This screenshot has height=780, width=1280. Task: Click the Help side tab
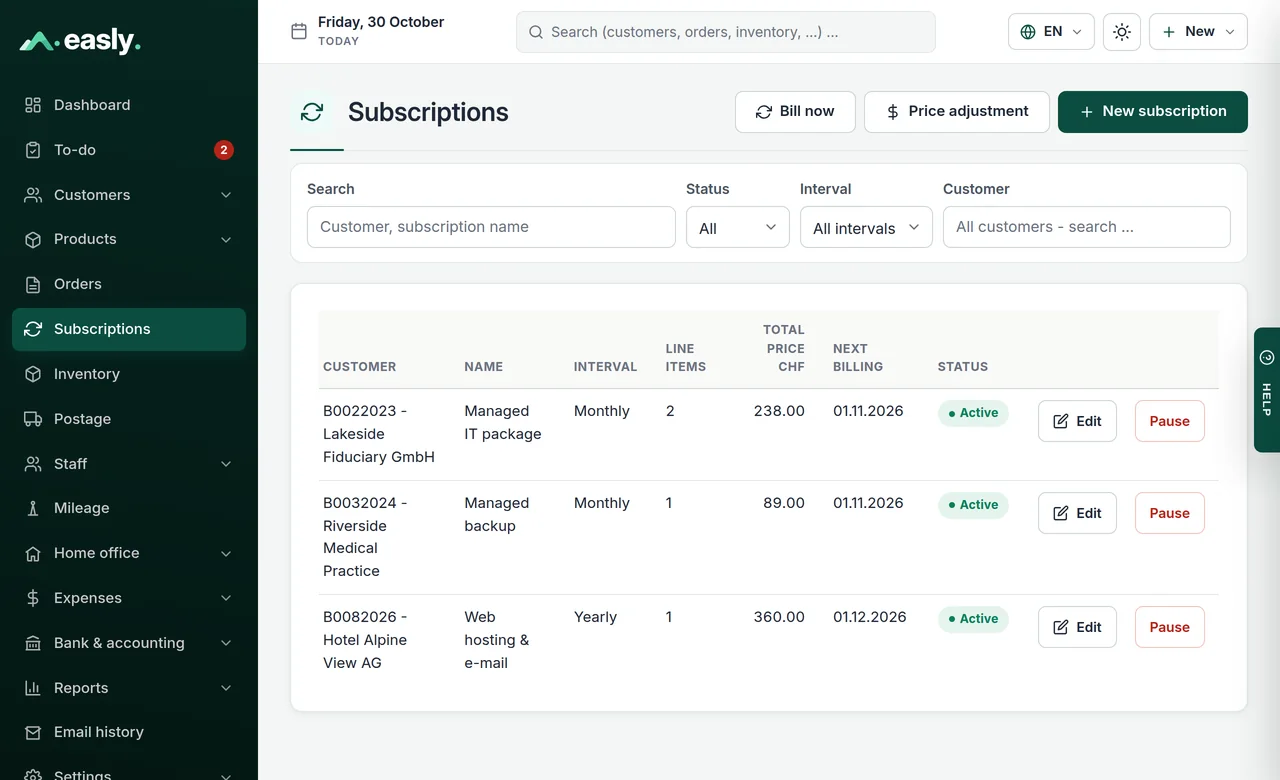point(1267,390)
